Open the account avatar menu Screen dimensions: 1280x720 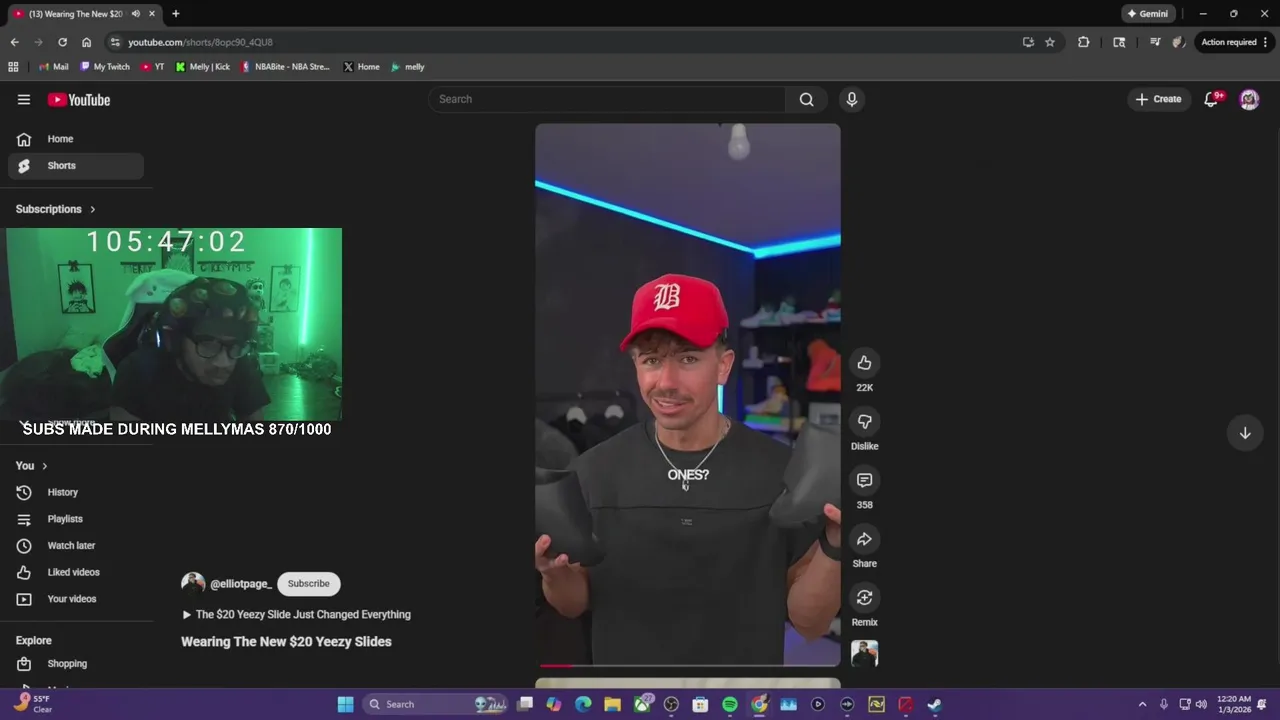click(x=1249, y=99)
